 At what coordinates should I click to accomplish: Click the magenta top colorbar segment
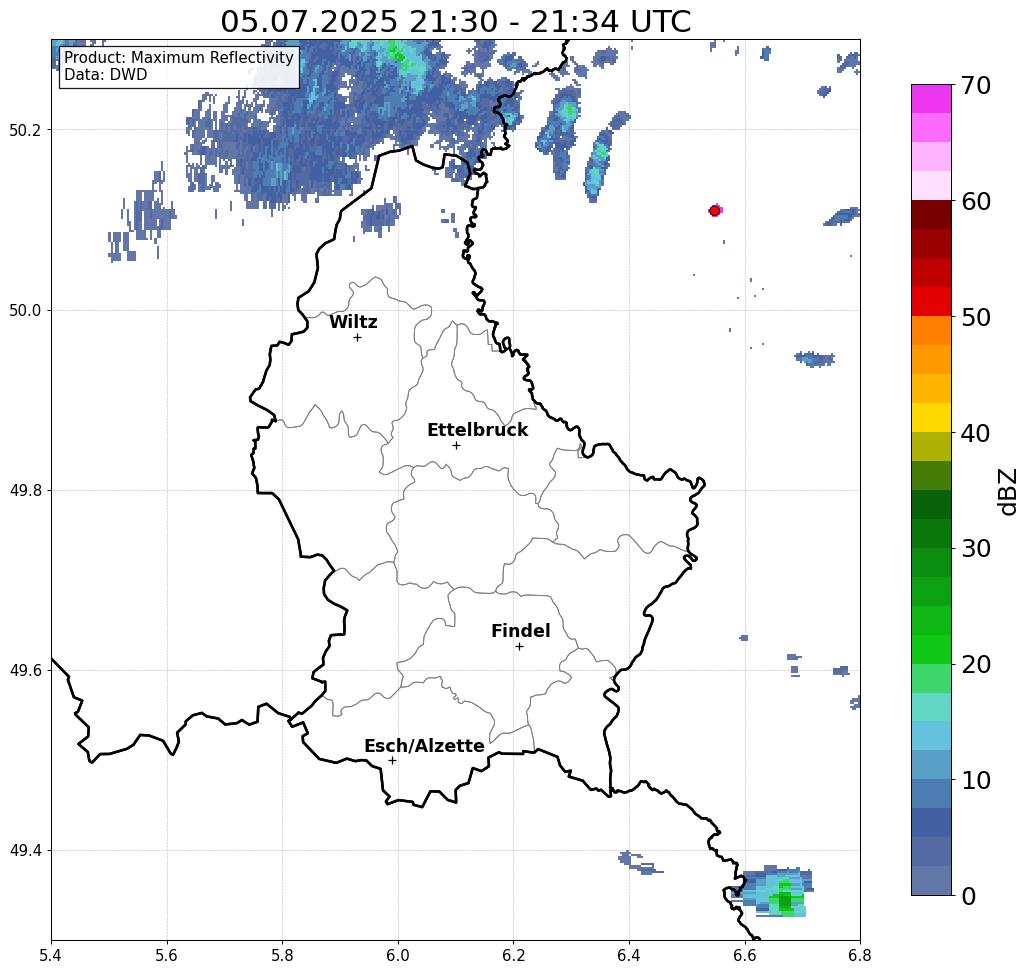(931, 99)
